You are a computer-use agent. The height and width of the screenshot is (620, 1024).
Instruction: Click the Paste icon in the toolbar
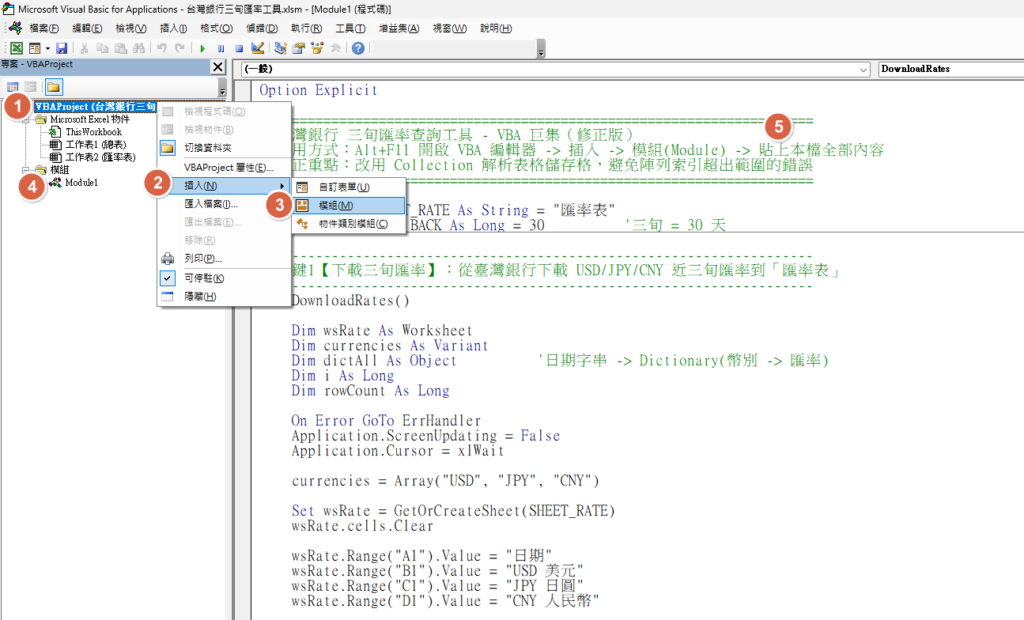point(120,48)
